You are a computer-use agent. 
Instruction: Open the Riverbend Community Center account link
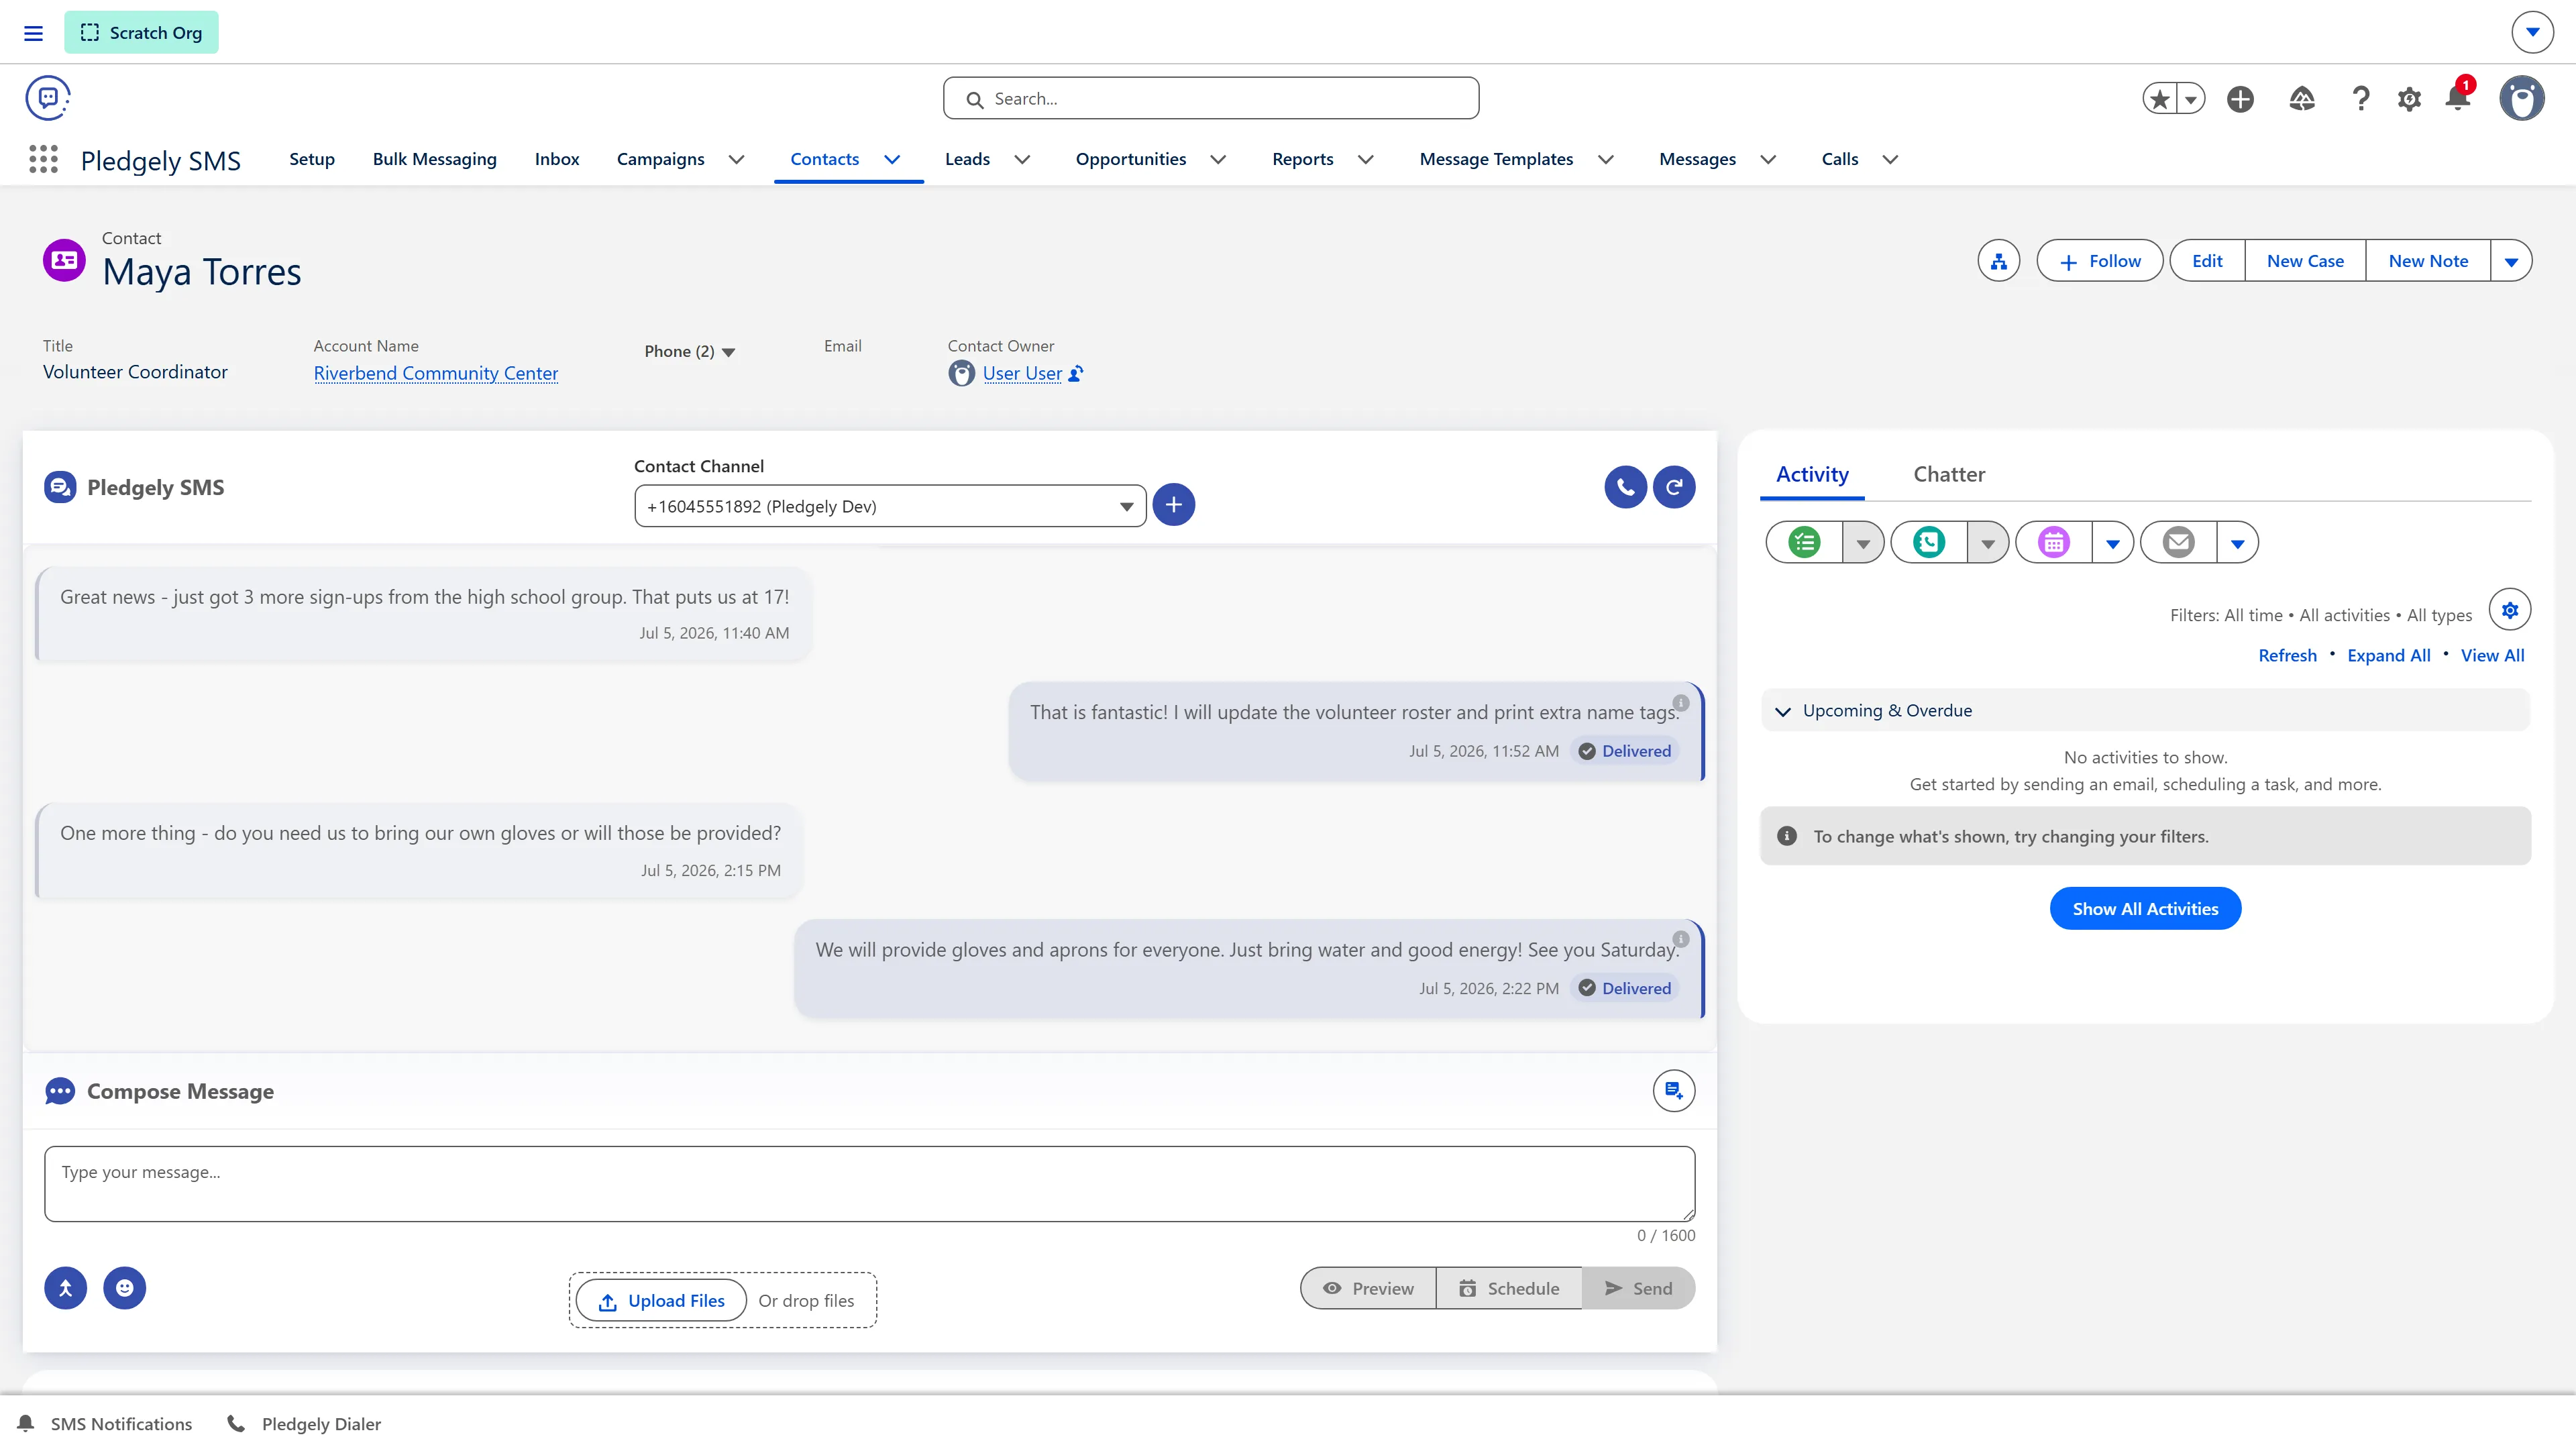(x=436, y=373)
